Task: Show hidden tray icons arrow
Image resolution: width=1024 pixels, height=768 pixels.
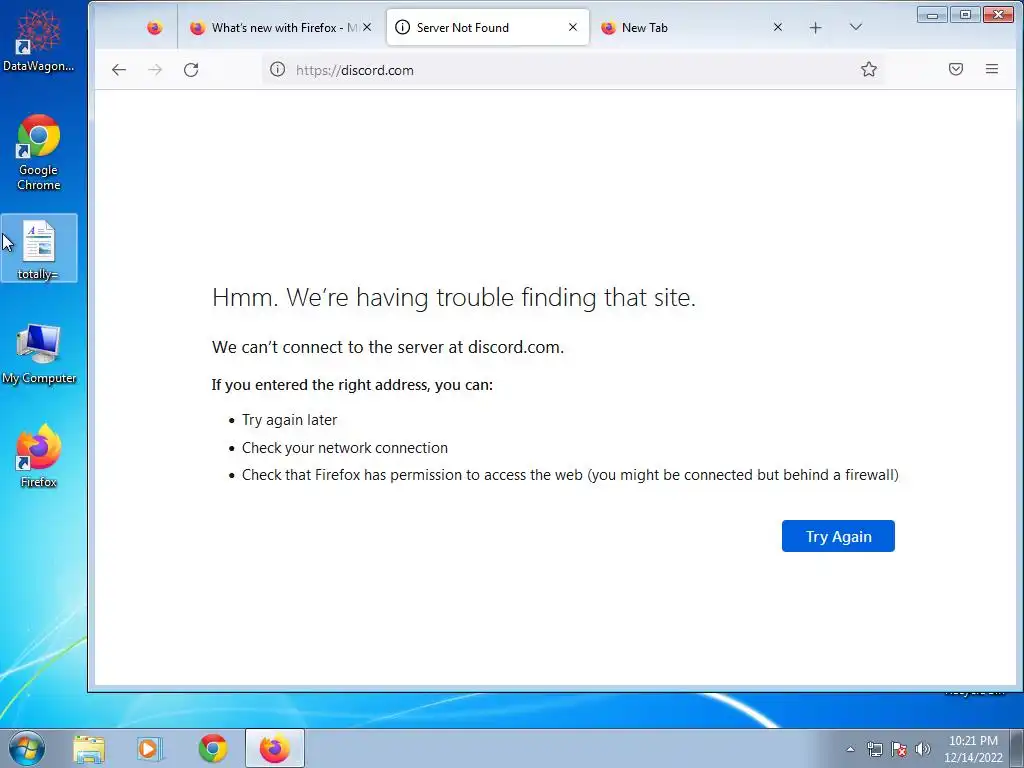Action: [850, 749]
